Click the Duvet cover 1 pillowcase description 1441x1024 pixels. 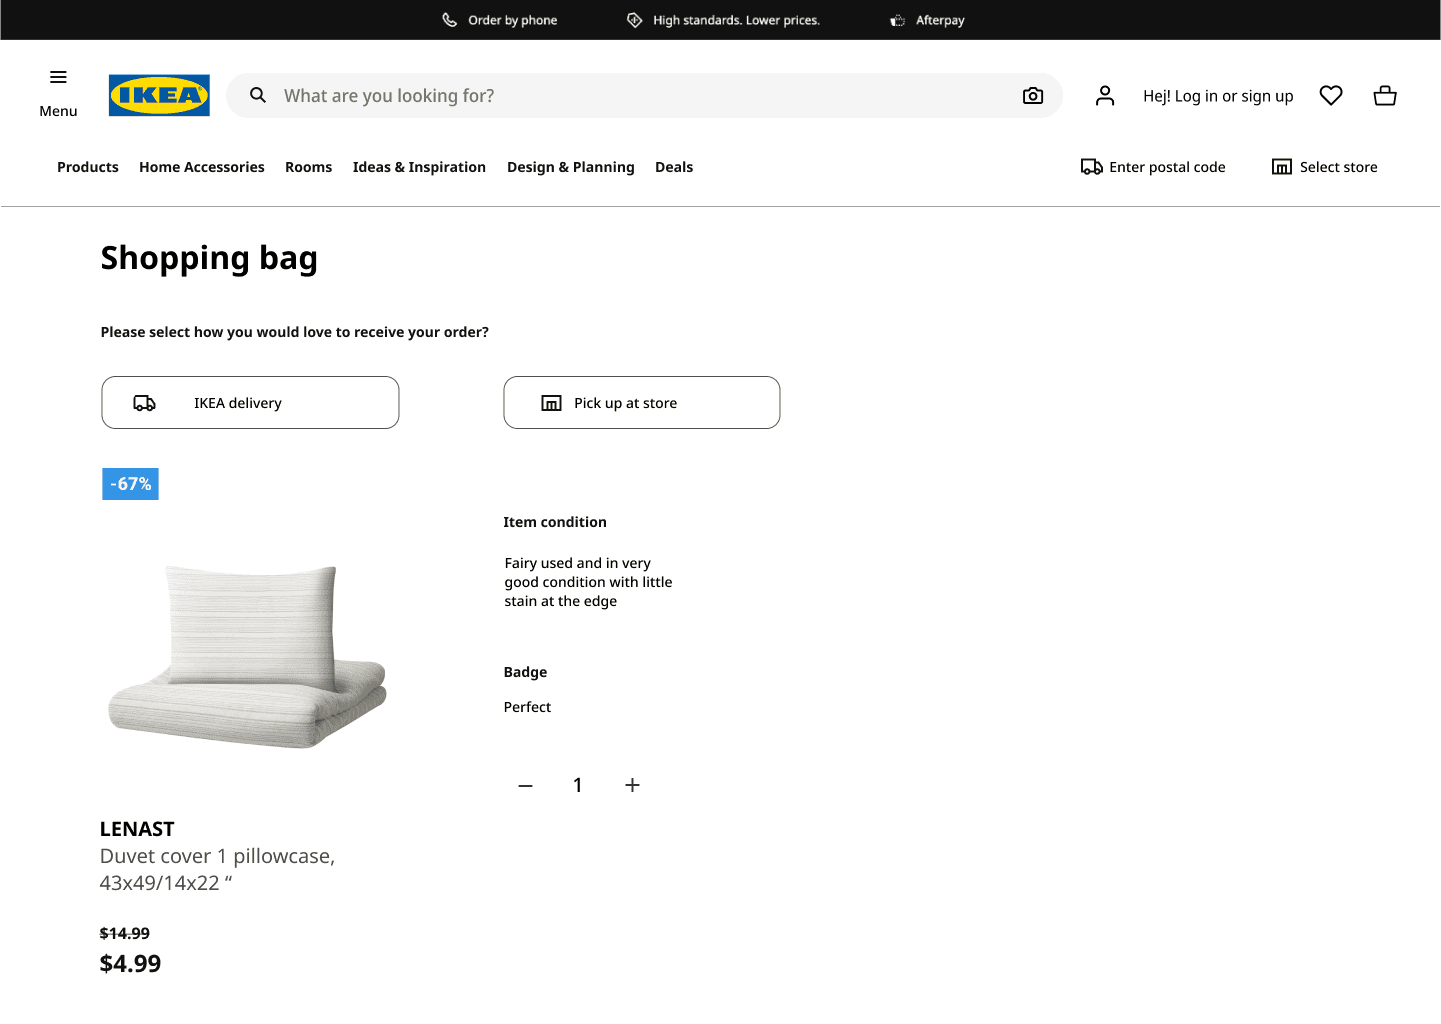(x=217, y=869)
